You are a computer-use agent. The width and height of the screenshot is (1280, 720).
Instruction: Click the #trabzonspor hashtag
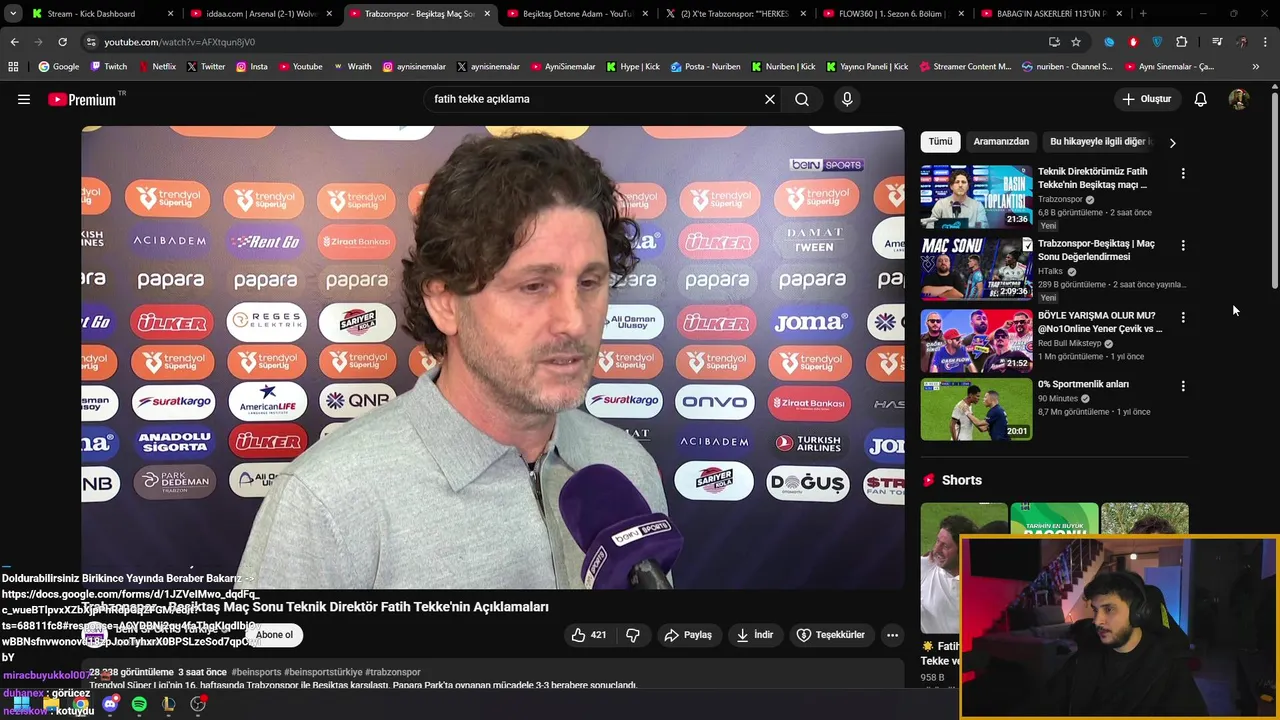(393, 672)
